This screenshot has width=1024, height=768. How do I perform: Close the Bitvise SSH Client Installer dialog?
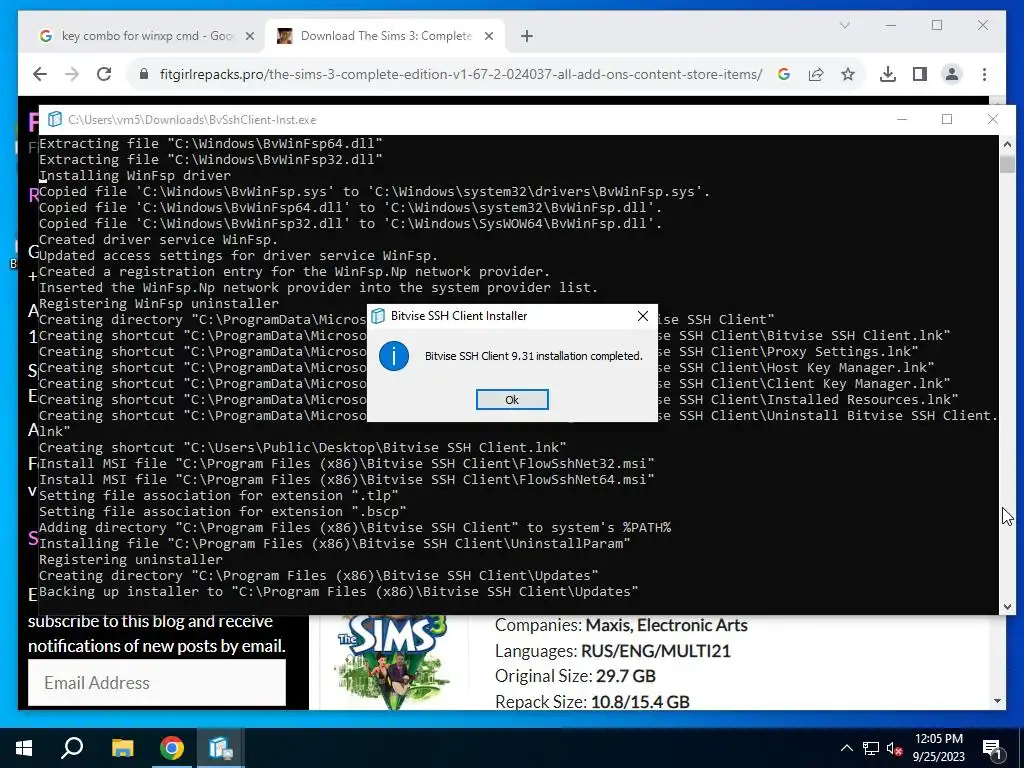643,316
